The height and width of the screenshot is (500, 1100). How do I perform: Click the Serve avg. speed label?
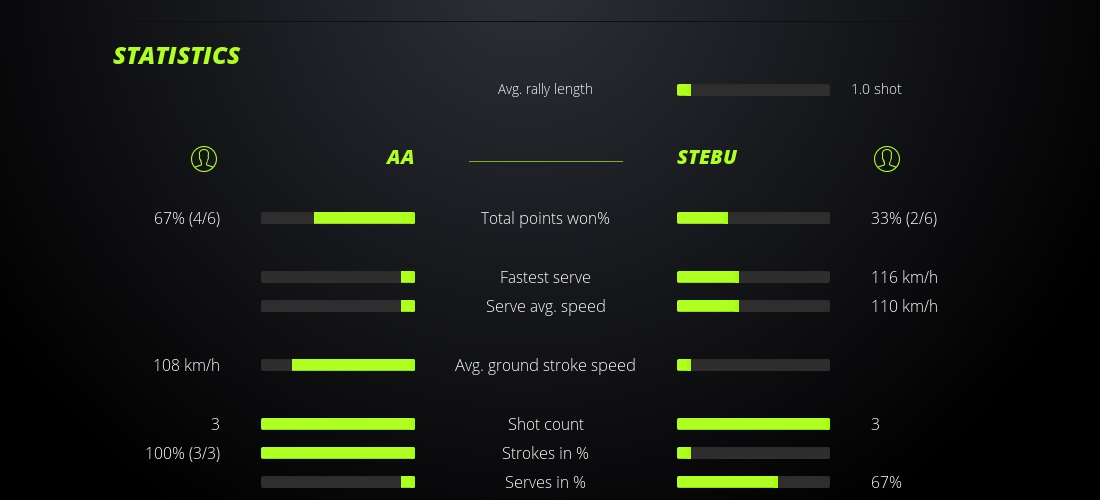click(x=545, y=306)
